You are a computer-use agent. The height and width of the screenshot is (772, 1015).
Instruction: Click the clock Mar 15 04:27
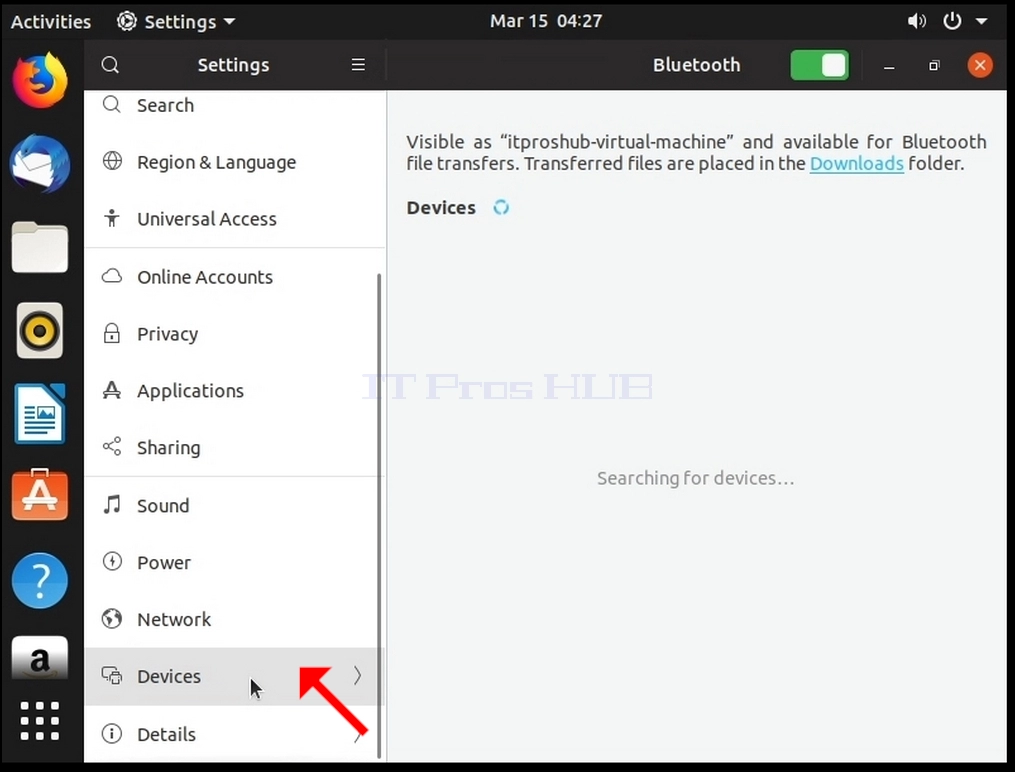(x=546, y=21)
